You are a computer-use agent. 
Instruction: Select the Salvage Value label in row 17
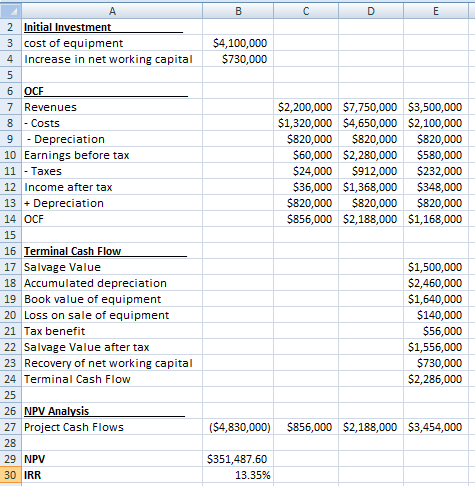[62, 267]
